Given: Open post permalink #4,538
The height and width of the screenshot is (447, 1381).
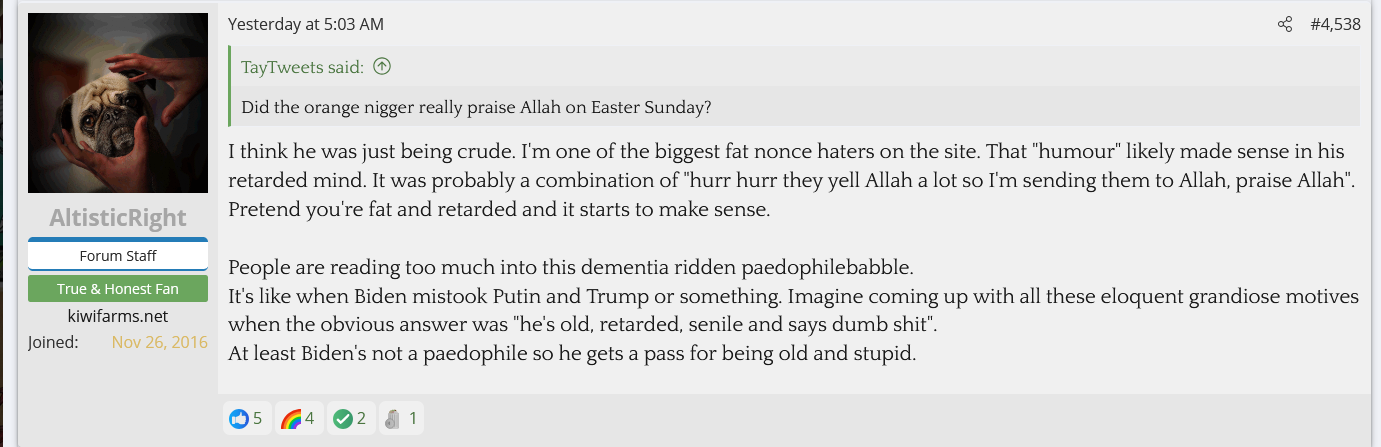Looking at the screenshot, I should pyautogui.click(x=1335, y=24).
